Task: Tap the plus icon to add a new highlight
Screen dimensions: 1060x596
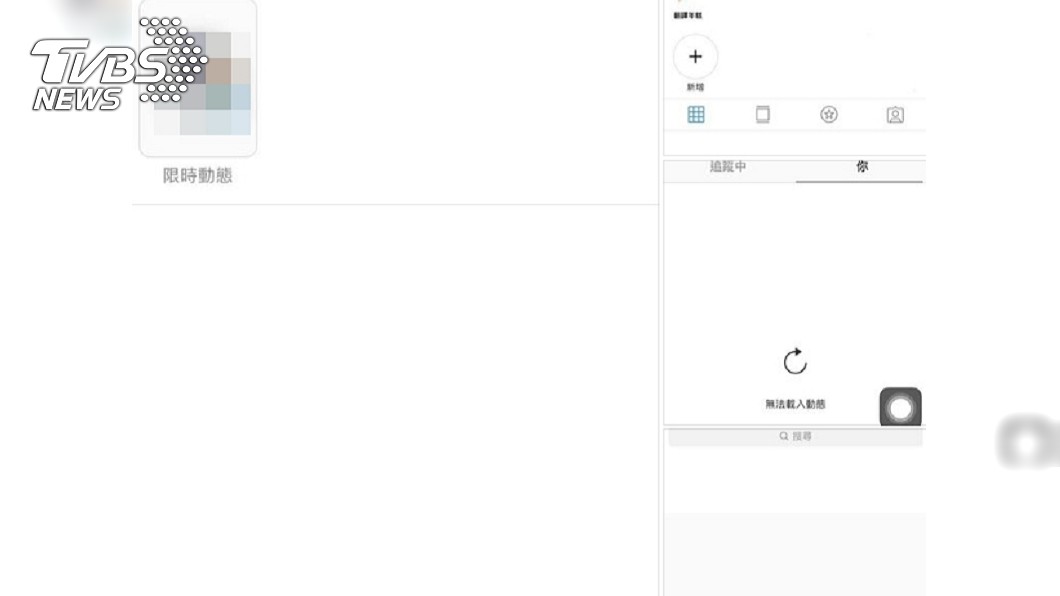Action: [695, 57]
